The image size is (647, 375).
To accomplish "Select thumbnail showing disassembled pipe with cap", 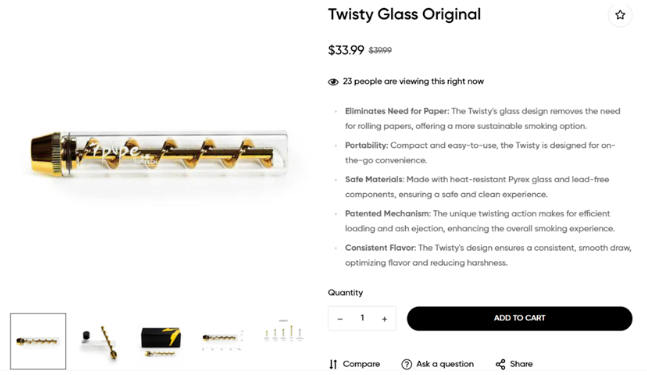I will (99, 341).
